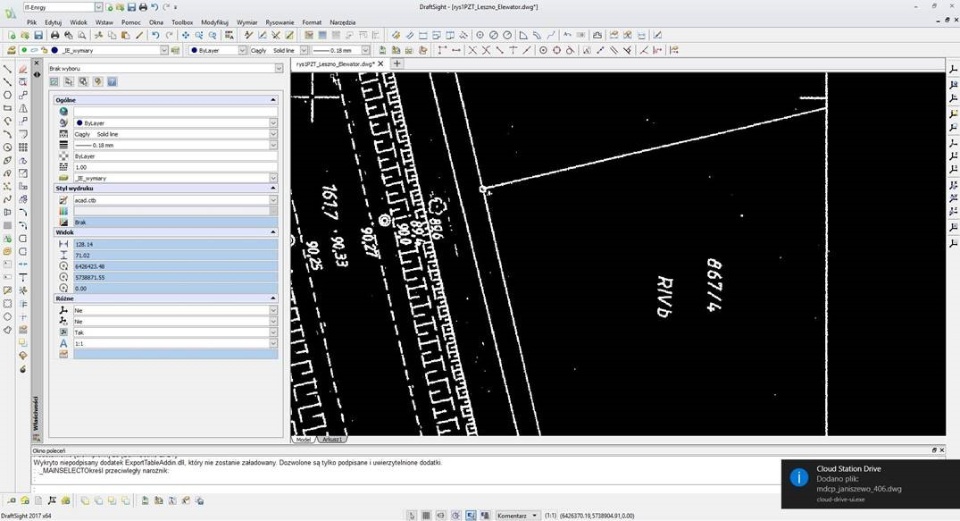Open the toolbar line style Solid line dropdown
Image resolution: width=960 pixels, height=521 pixels.
coord(304,50)
